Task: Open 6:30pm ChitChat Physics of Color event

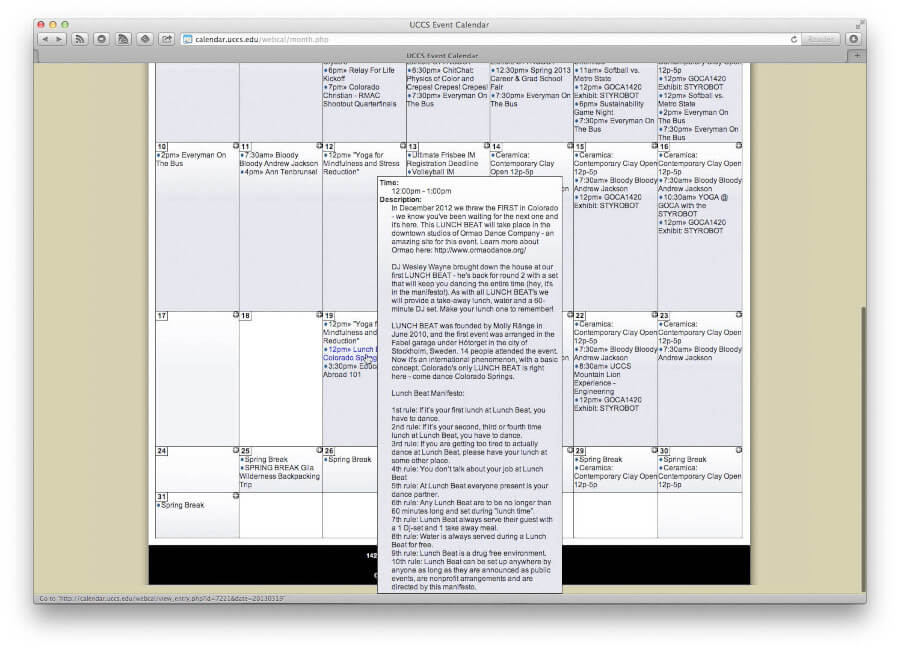Action: pyautogui.click(x=447, y=79)
